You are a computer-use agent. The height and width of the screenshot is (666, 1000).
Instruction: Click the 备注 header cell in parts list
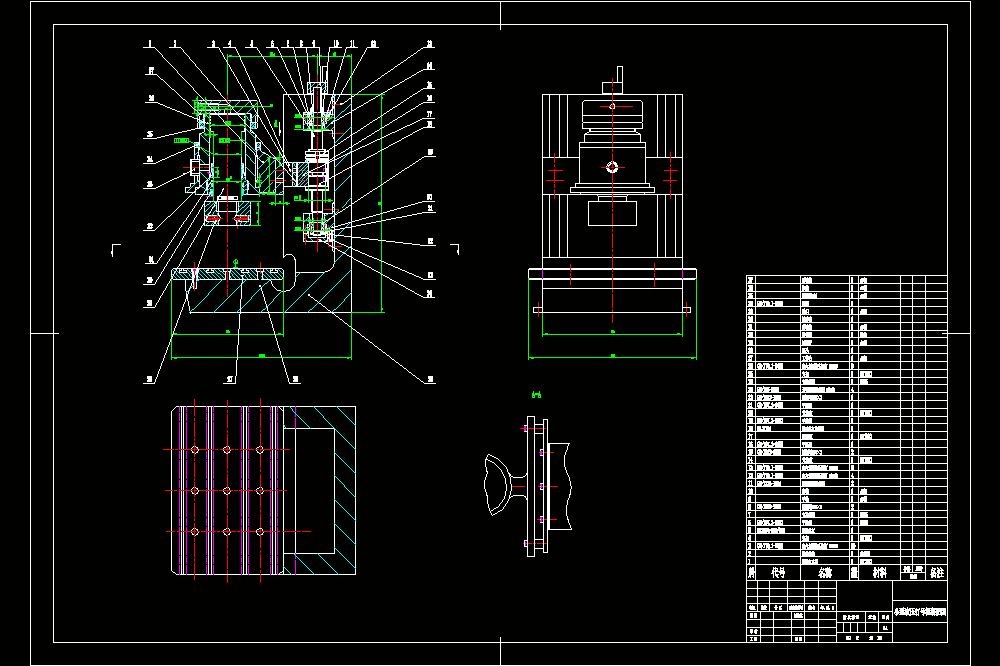point(937,572)
